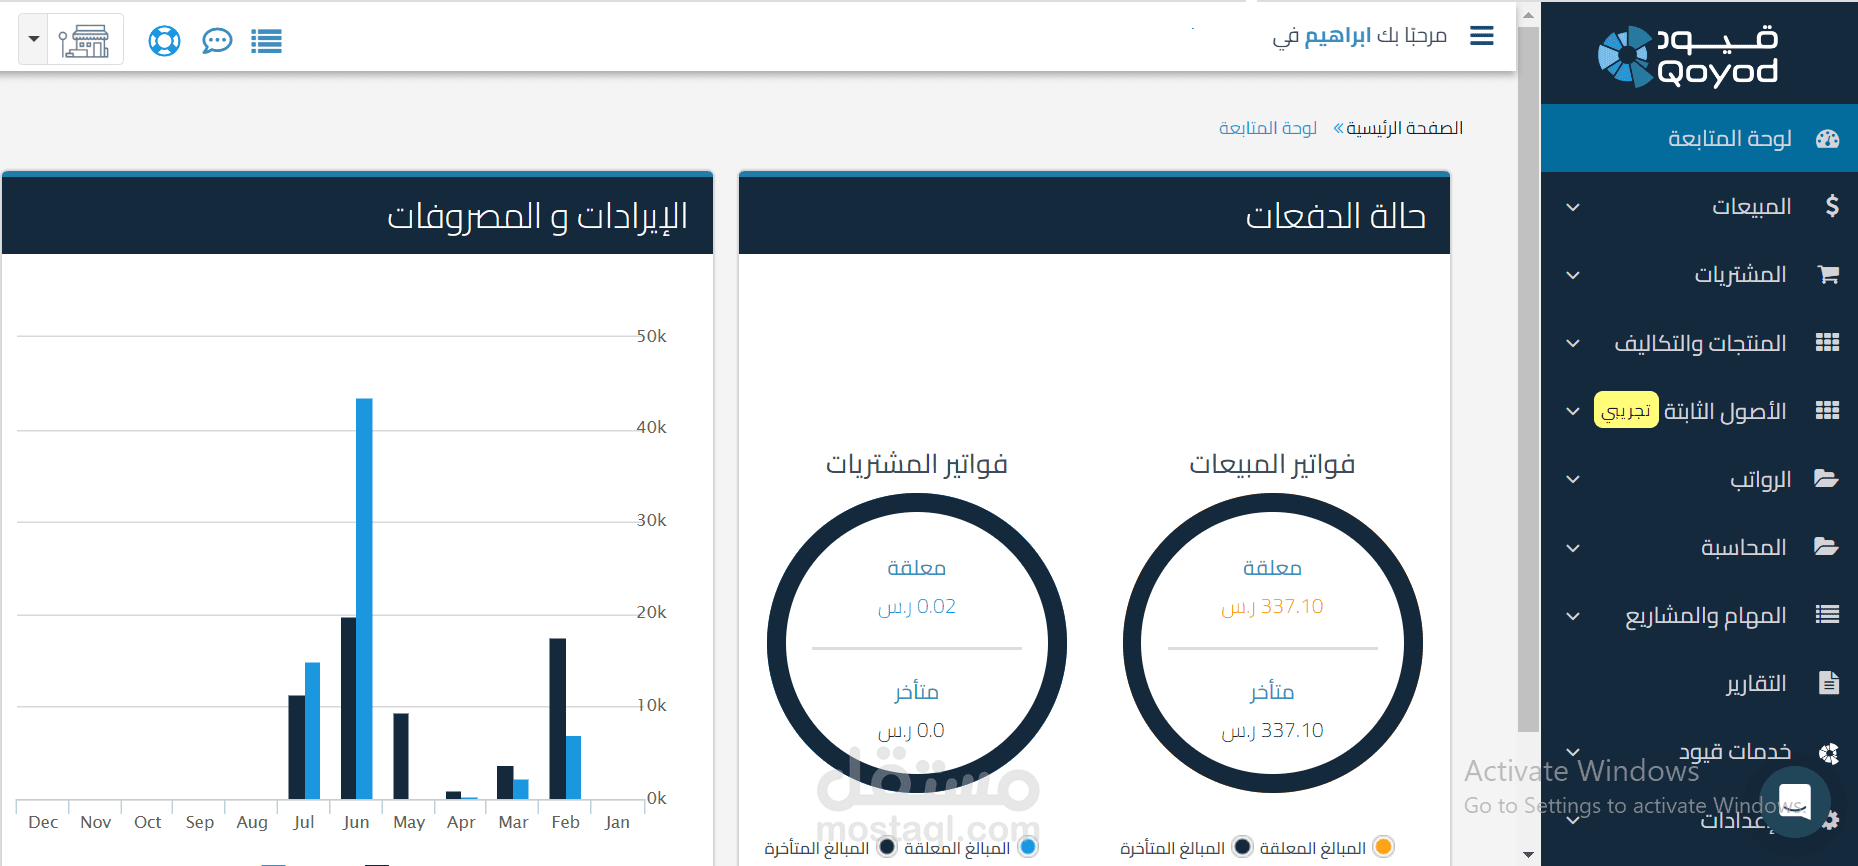Click the الصفحة الرئيسية breadcrumb link
Viewport: 1858px width, 866px height.
[1404, 128]
